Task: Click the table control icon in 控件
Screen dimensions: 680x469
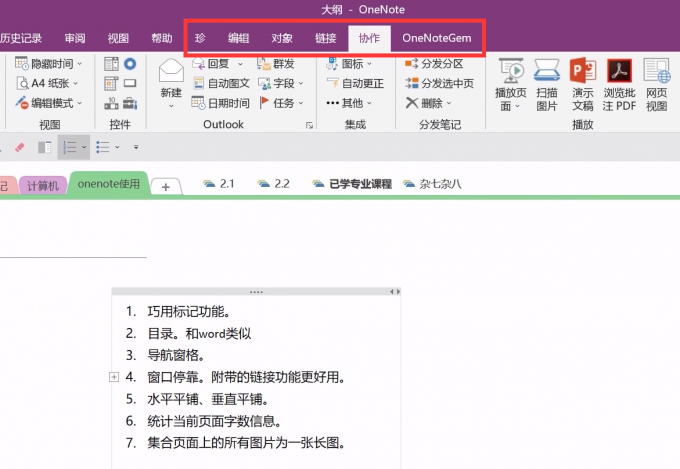Action: pos(111,64)
